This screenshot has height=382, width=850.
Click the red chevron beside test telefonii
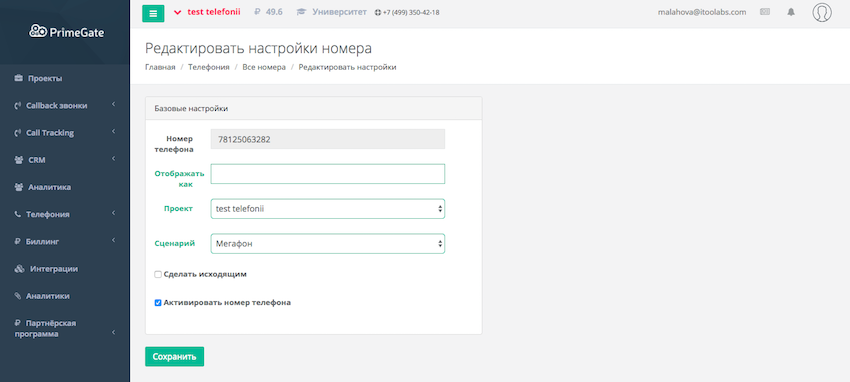[x=177, y=12]
